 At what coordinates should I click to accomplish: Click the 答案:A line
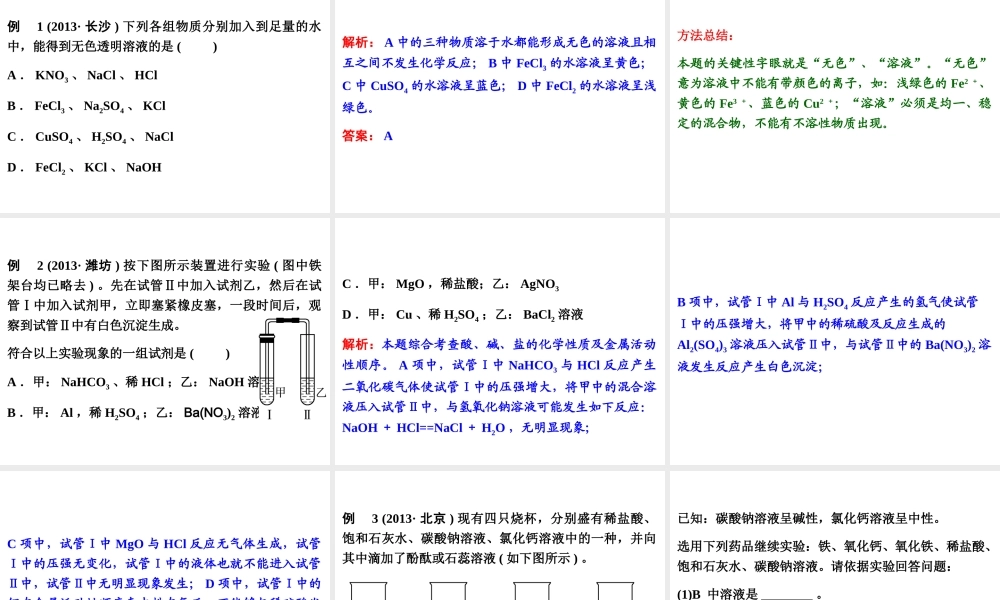tap(367, 136)
